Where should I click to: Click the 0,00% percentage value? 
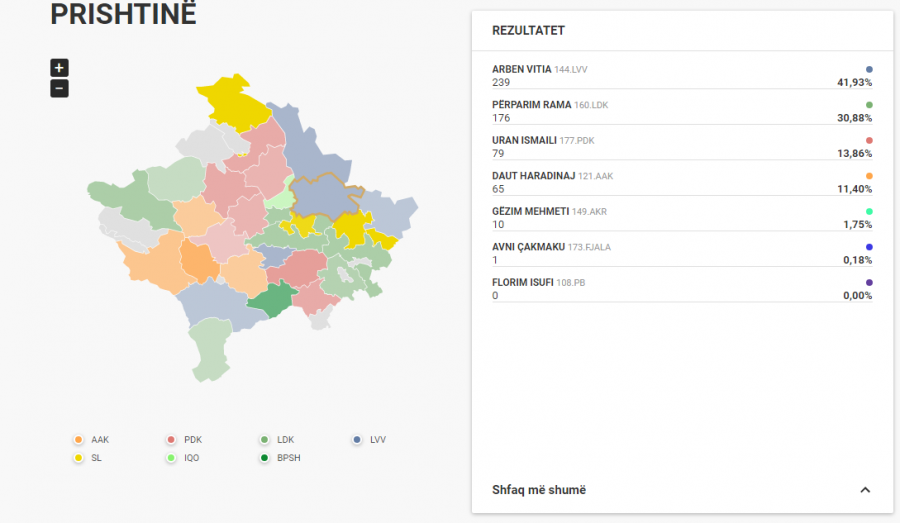[x=858, y=296]
